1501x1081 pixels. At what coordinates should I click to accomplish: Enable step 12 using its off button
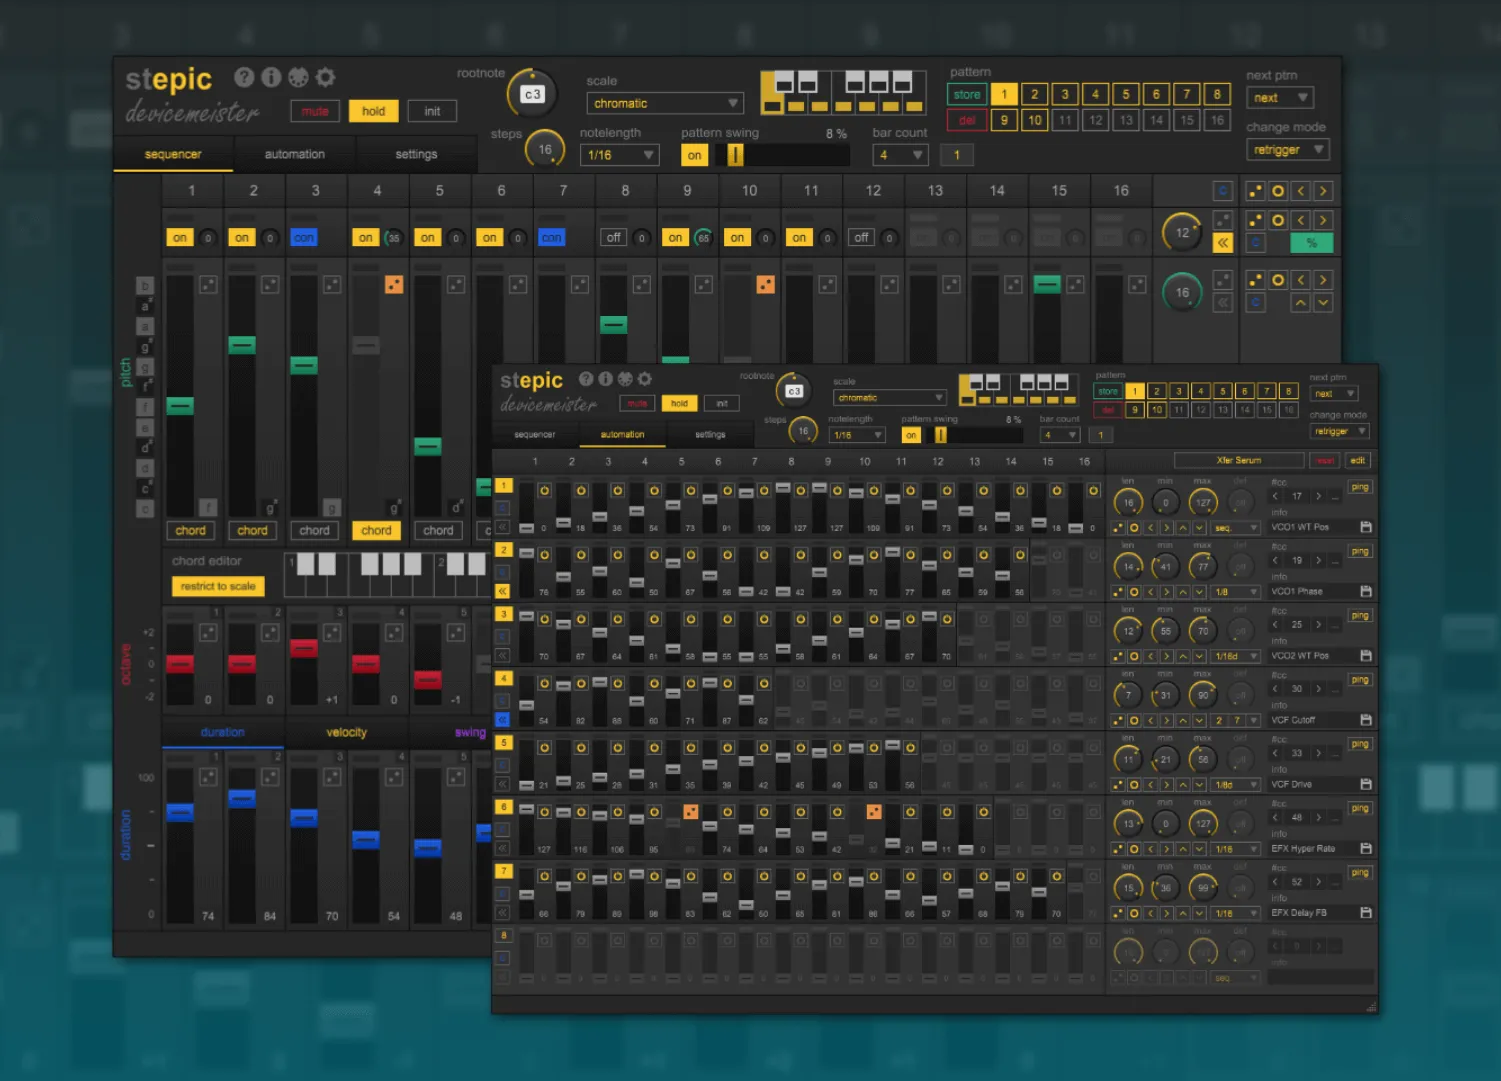(x=862, y=238)
